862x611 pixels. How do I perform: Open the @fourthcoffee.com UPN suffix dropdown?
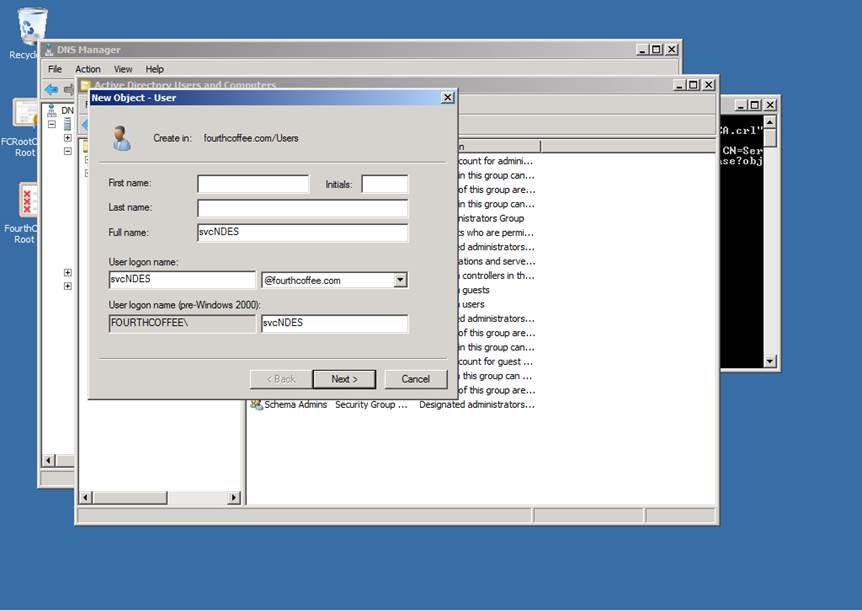point(400,280)
